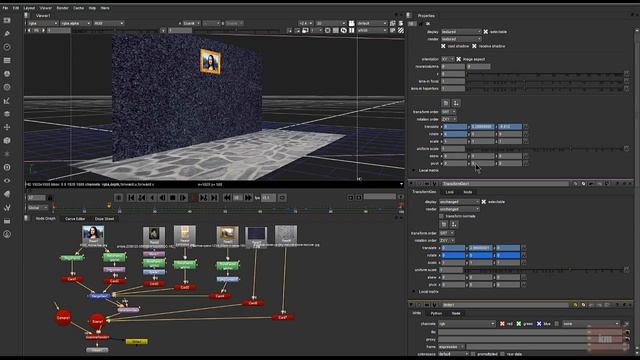Screen dimensions: 640x360
Task: Toggle receive shadow checkbox
Action: pyautogui.click(x=474, y=46)
